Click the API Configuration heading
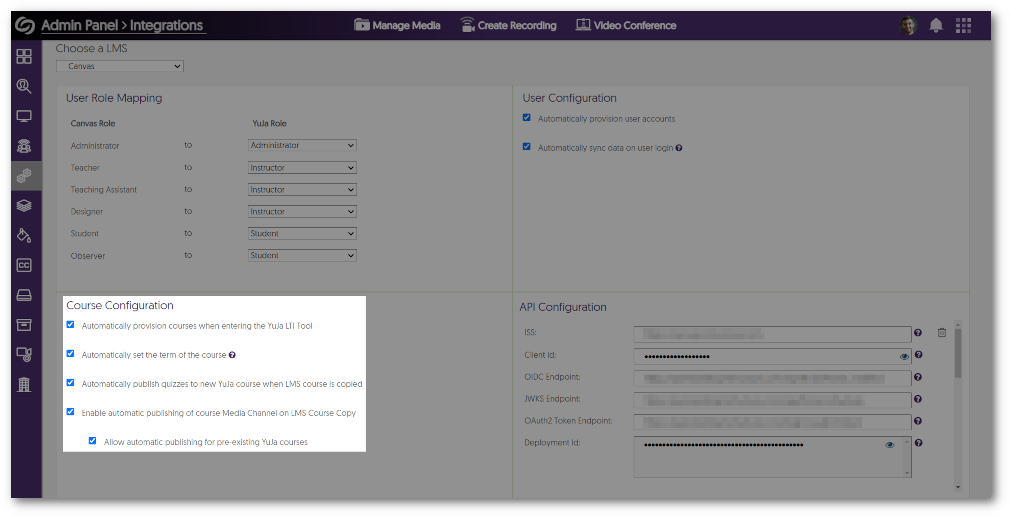 point(563,307)
